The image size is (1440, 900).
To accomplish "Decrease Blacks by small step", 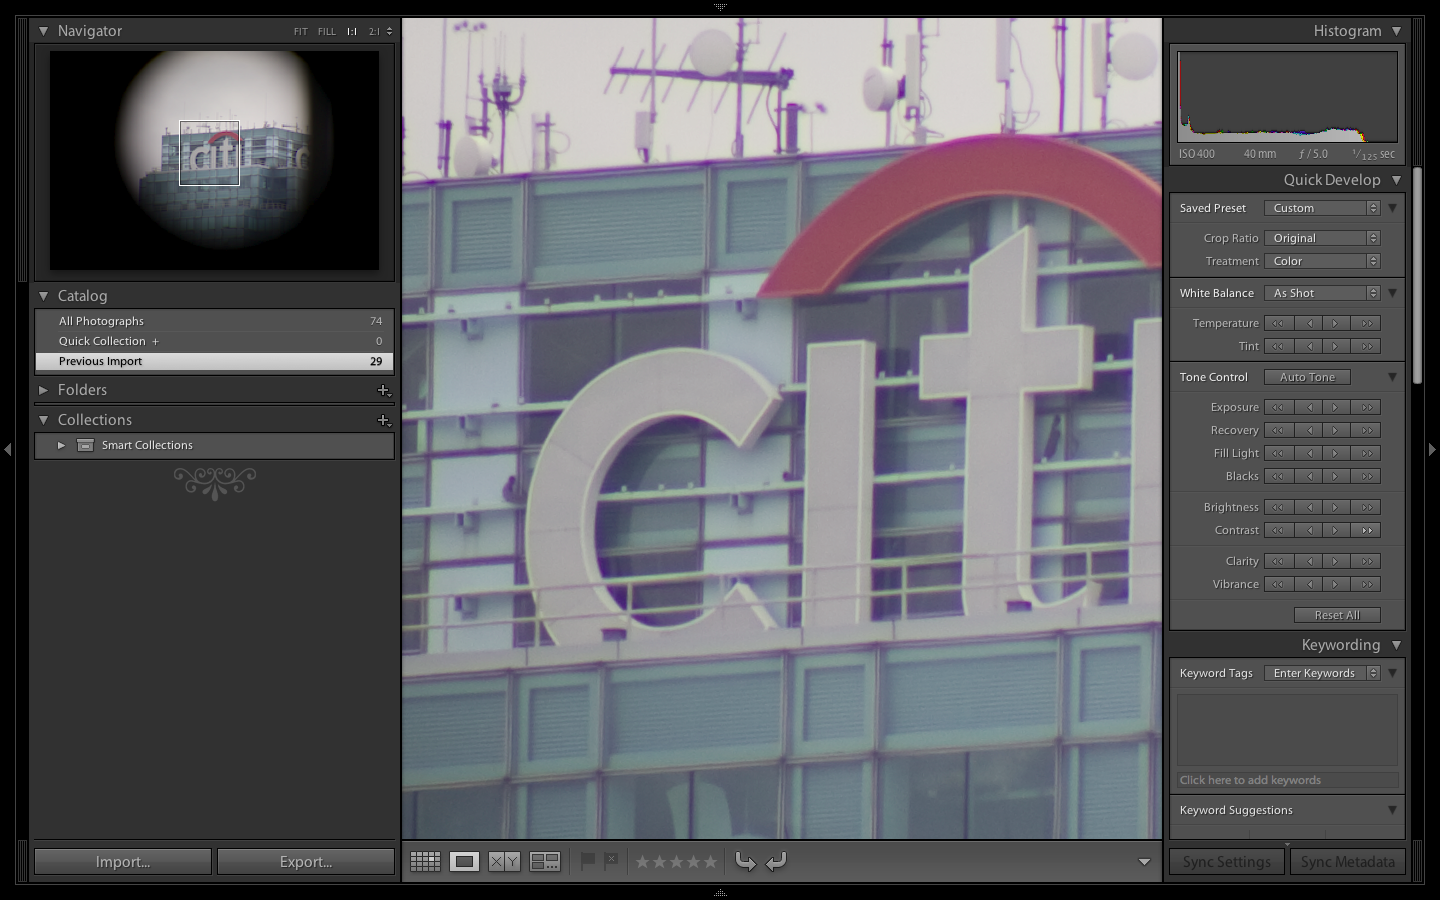I will (1308, 476).
